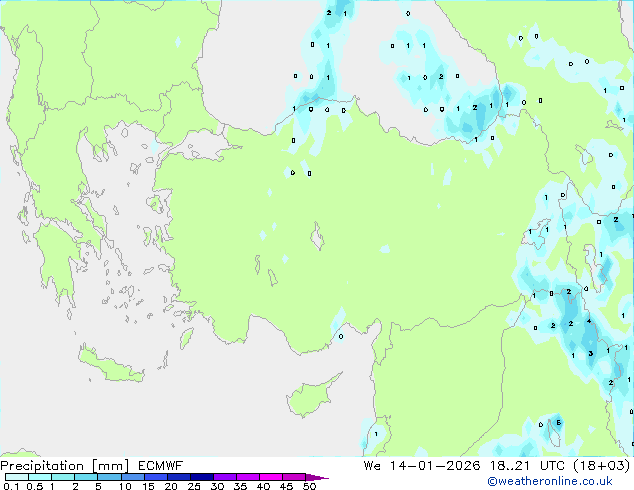Select the 10–15 mm legend swatch

pos(132,477)
